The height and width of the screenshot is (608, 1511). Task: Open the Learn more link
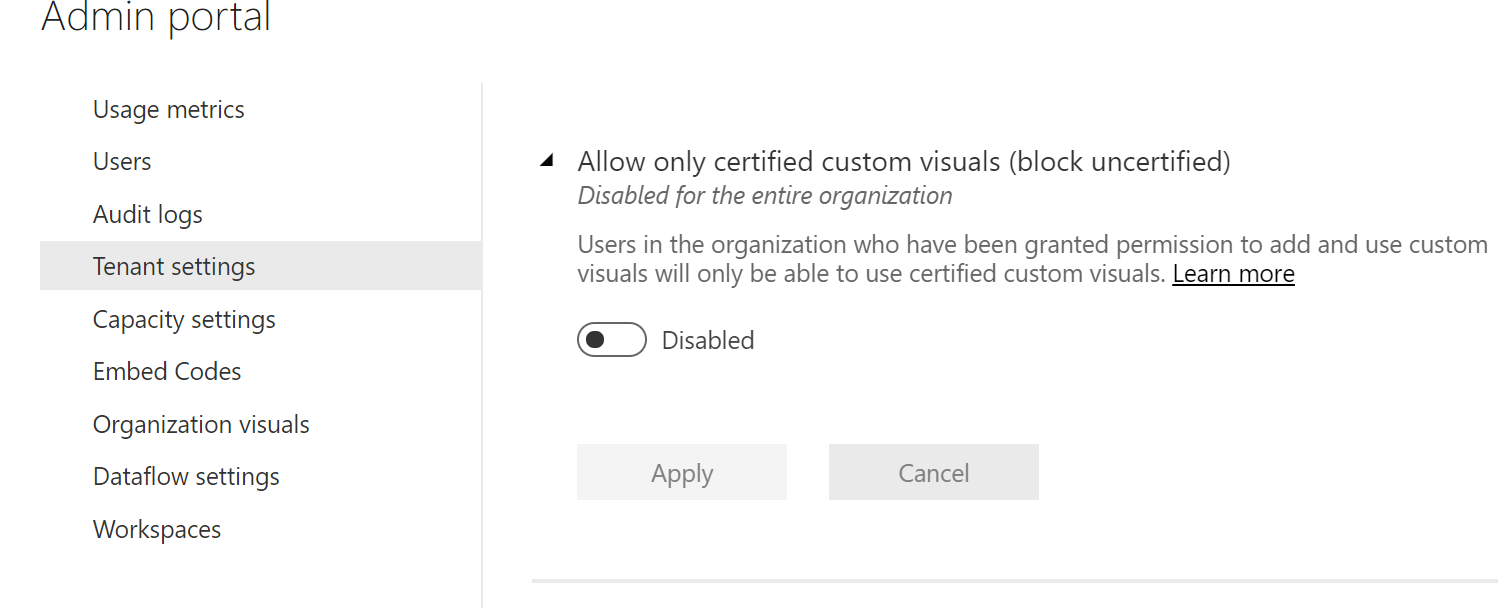click(x=1233, y=274)
